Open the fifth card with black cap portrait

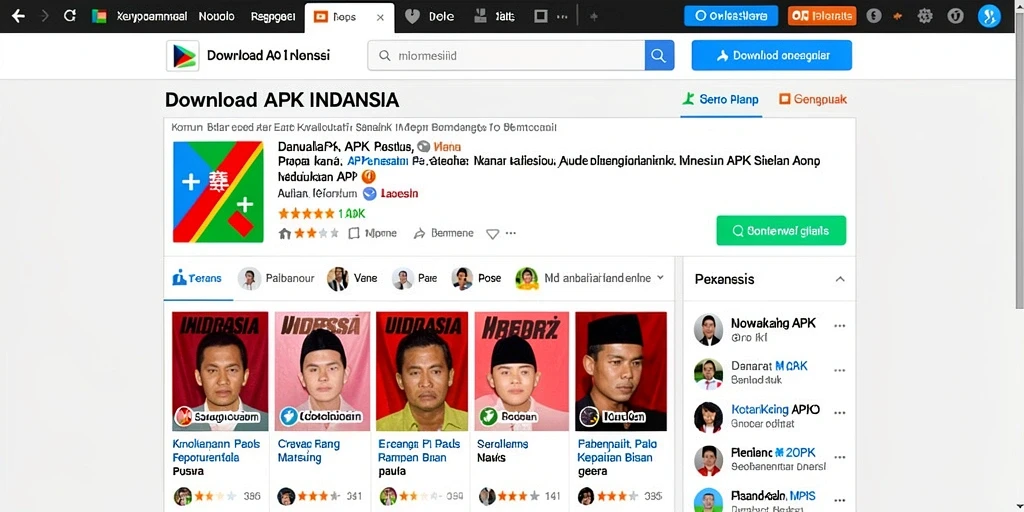(620, 371)
